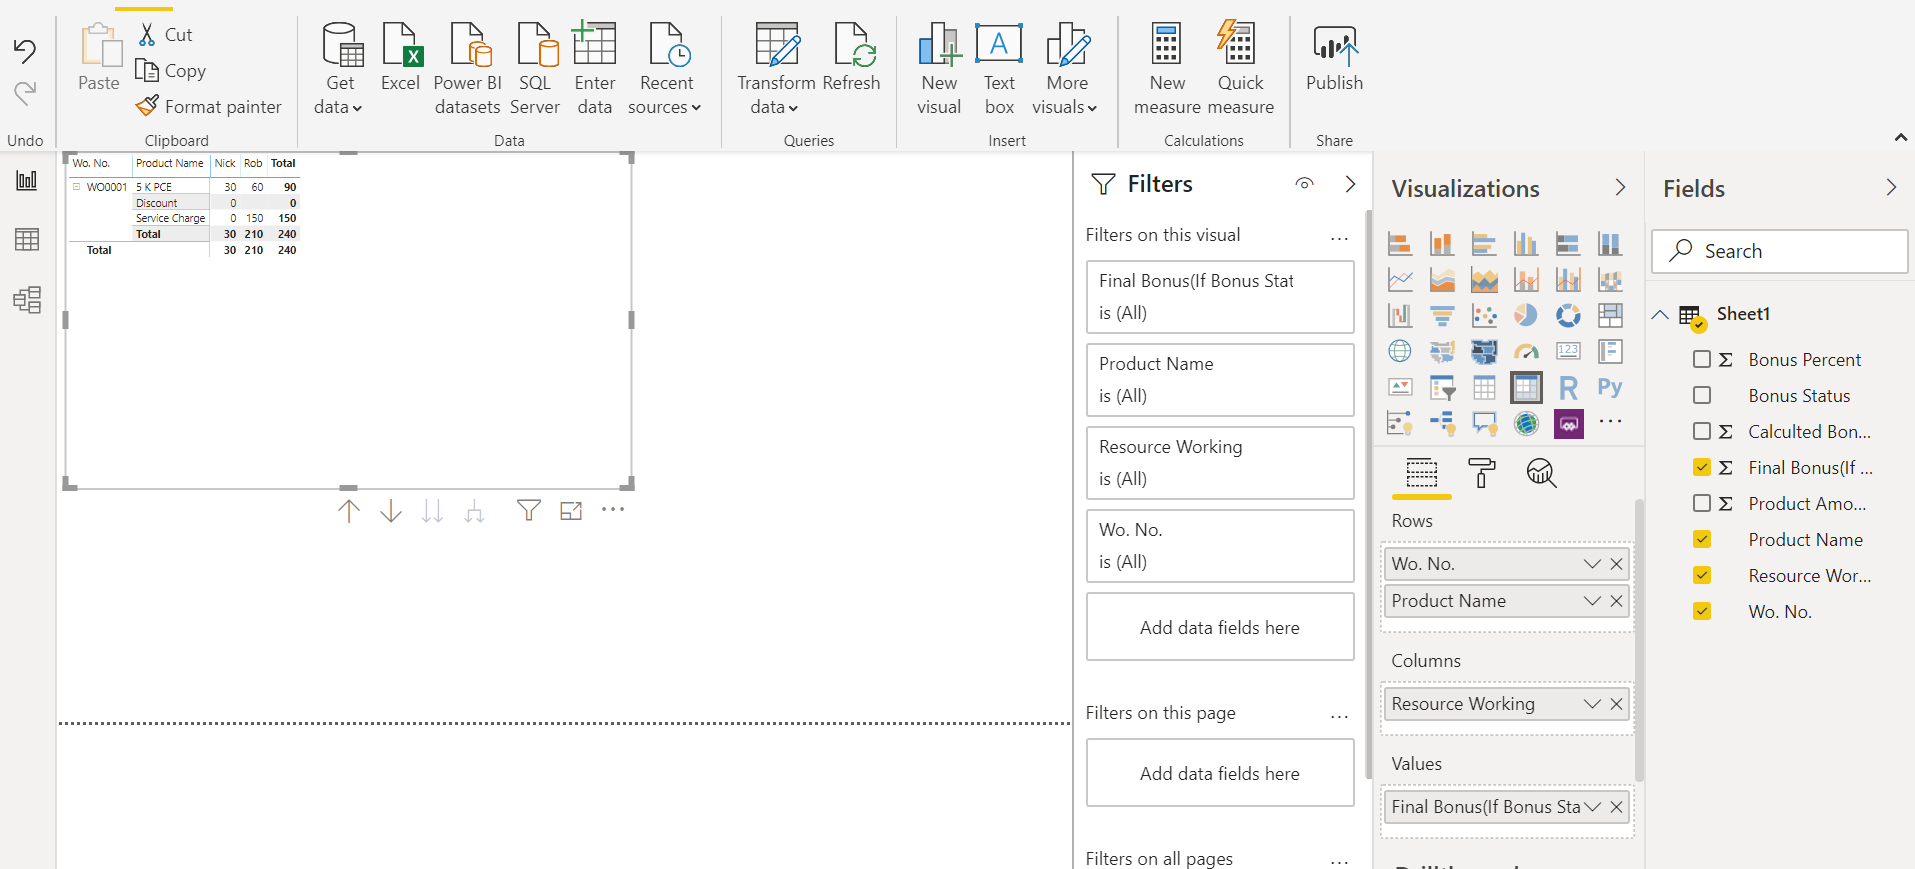This screenshot has width=1915, height=869.
Task: Click Cut in Clipboard group
Action: (x=166, y=35)
